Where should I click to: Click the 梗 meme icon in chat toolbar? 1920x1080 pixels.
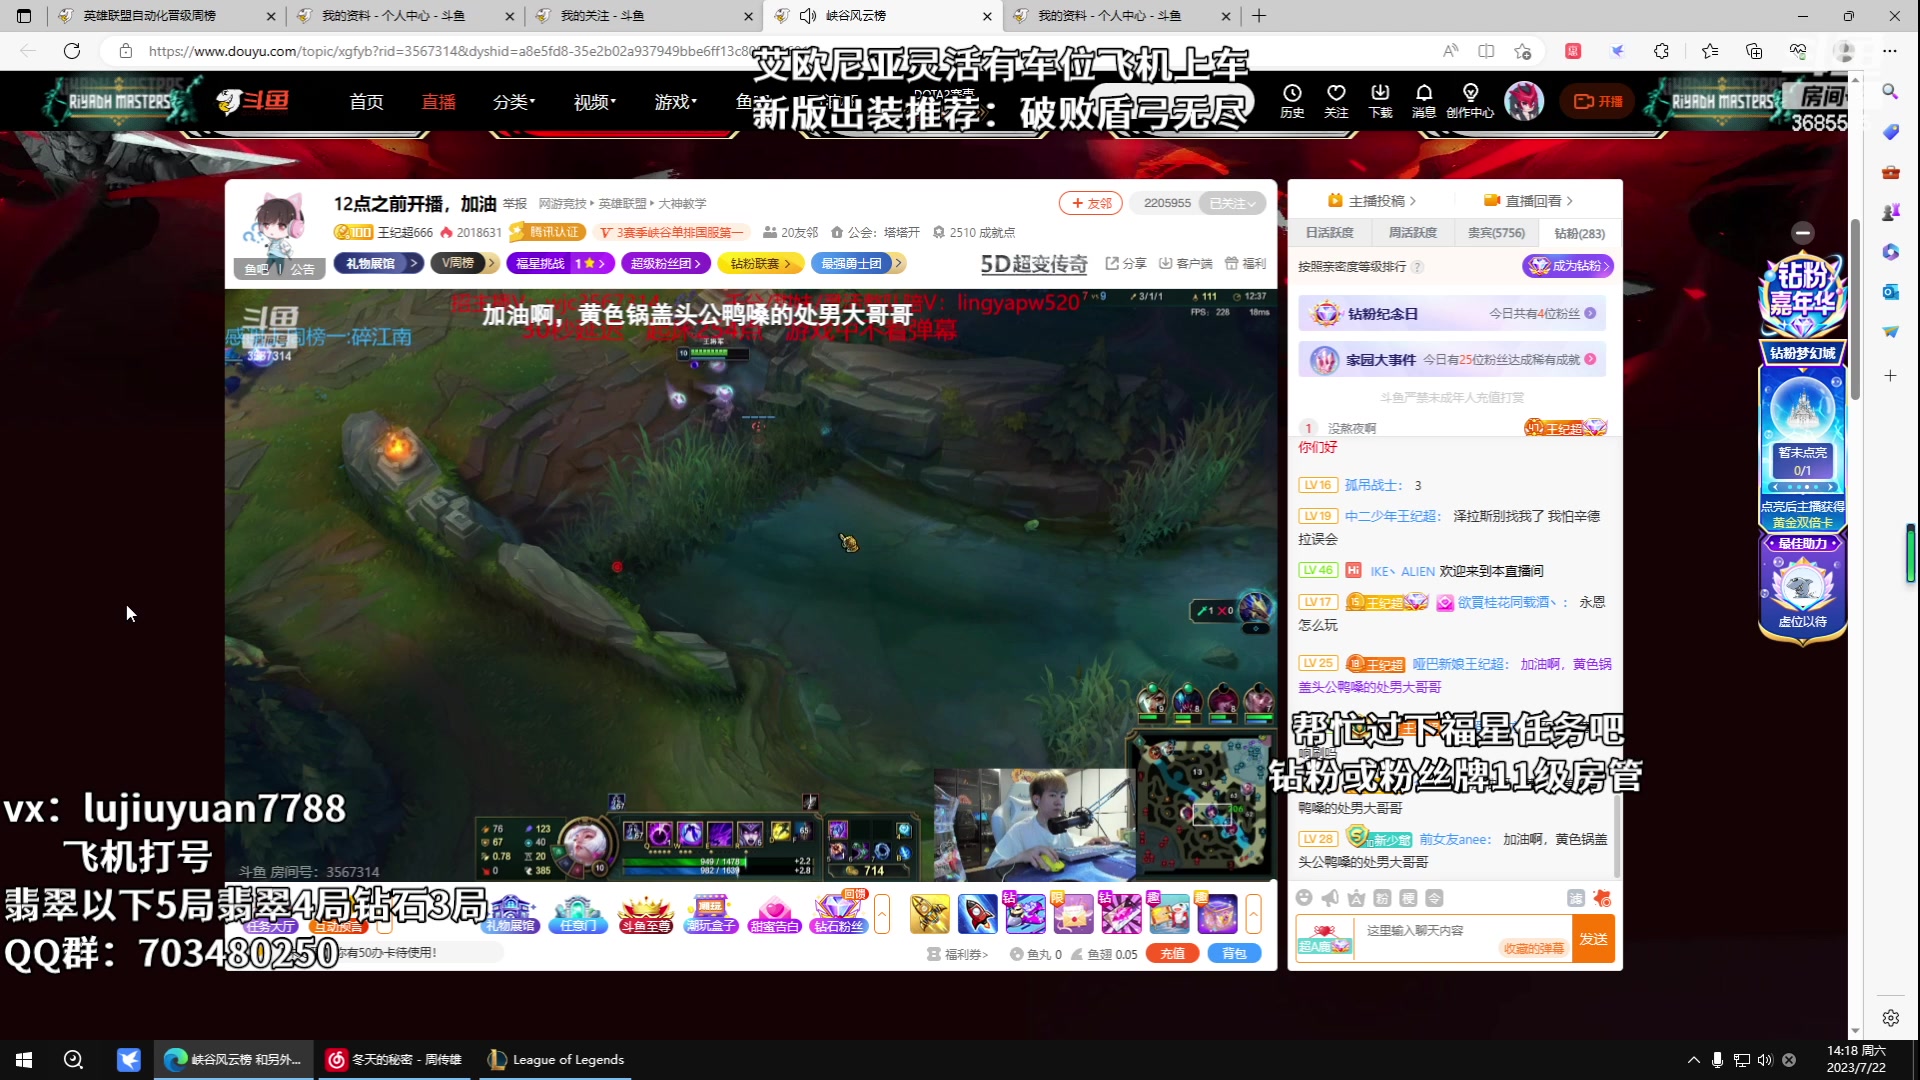(x=1408, y=898)
